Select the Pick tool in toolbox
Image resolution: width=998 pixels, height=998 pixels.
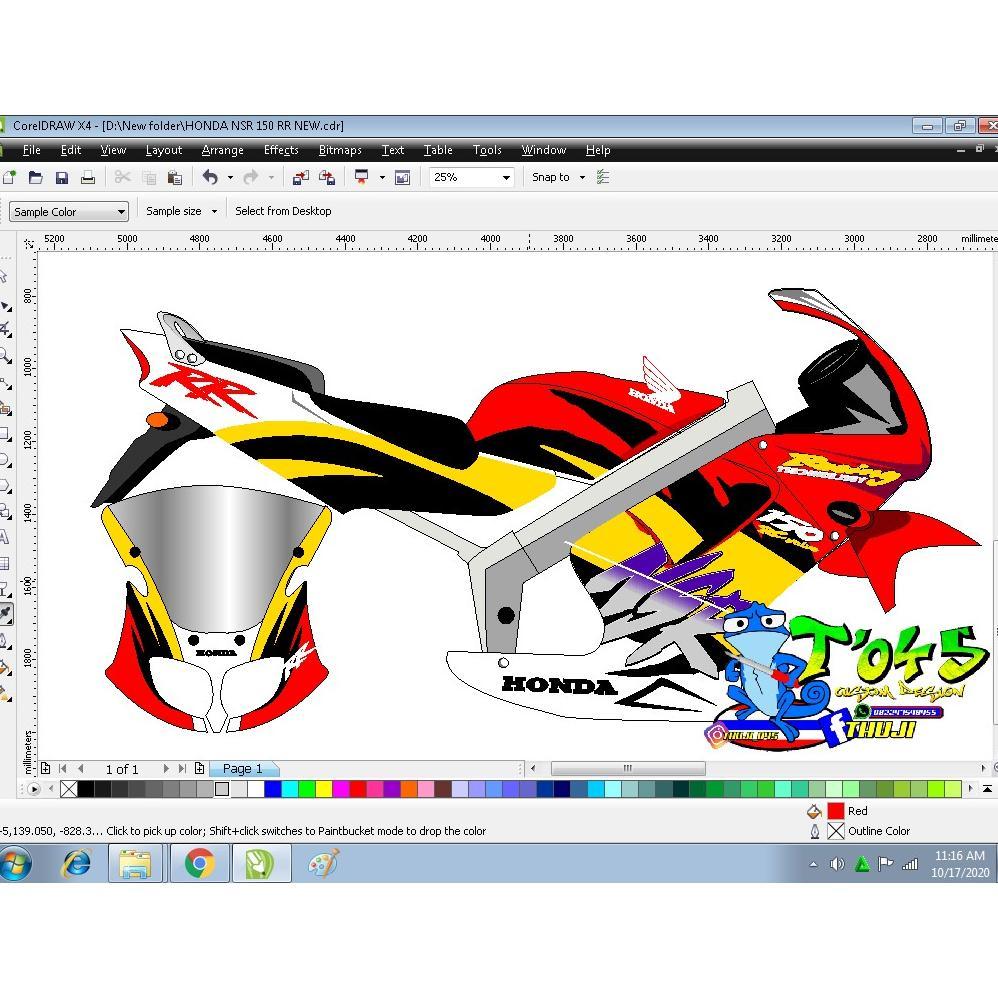click(4, 276)
